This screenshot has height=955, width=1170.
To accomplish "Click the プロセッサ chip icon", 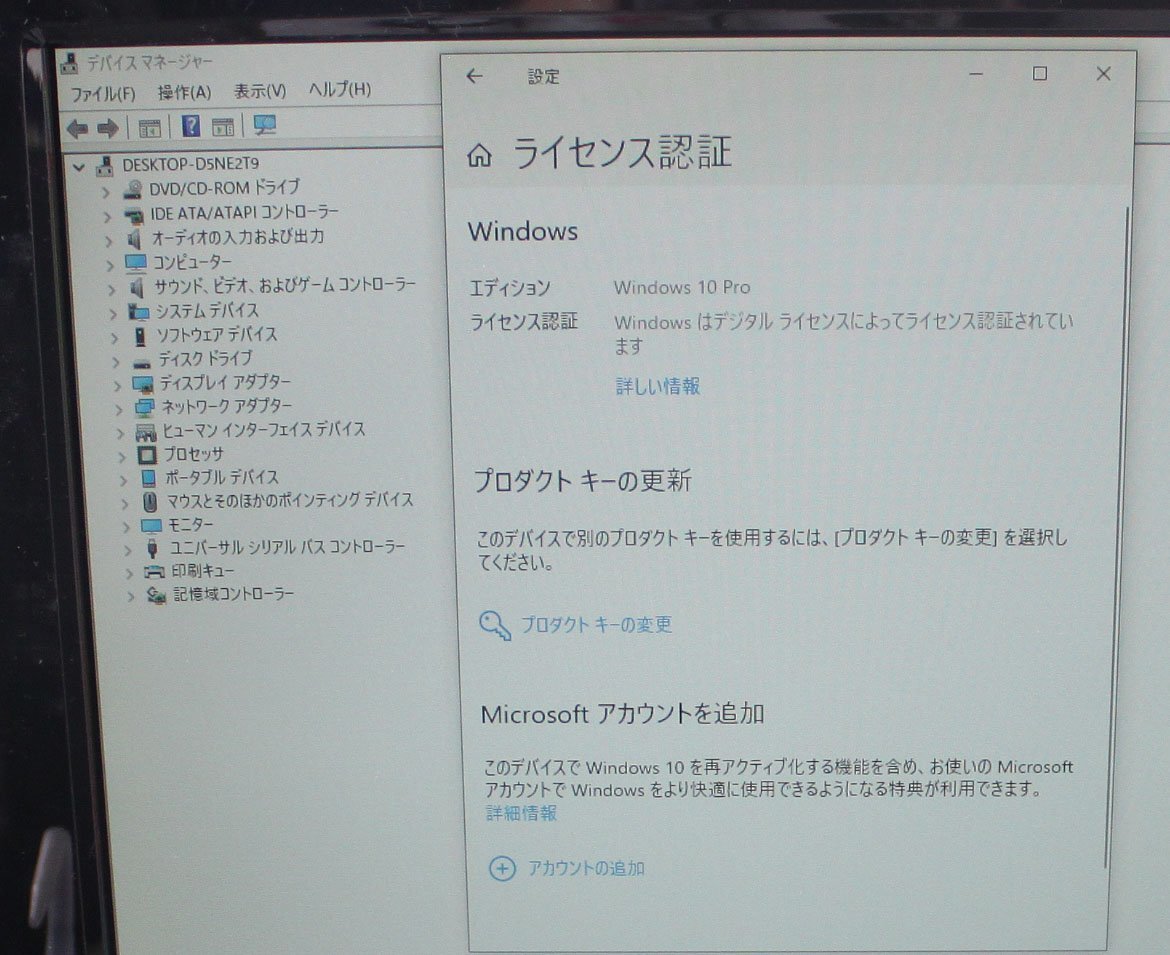I will pyautogui.click(x=147, y=454).
